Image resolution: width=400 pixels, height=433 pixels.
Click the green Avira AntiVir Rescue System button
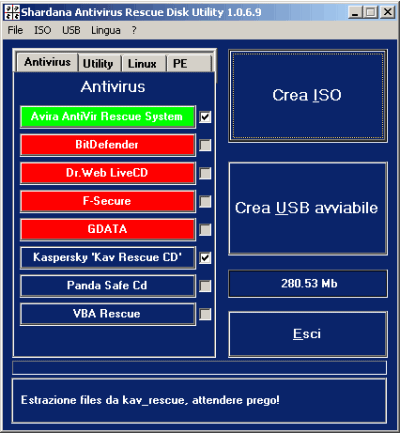pos(107,117)
